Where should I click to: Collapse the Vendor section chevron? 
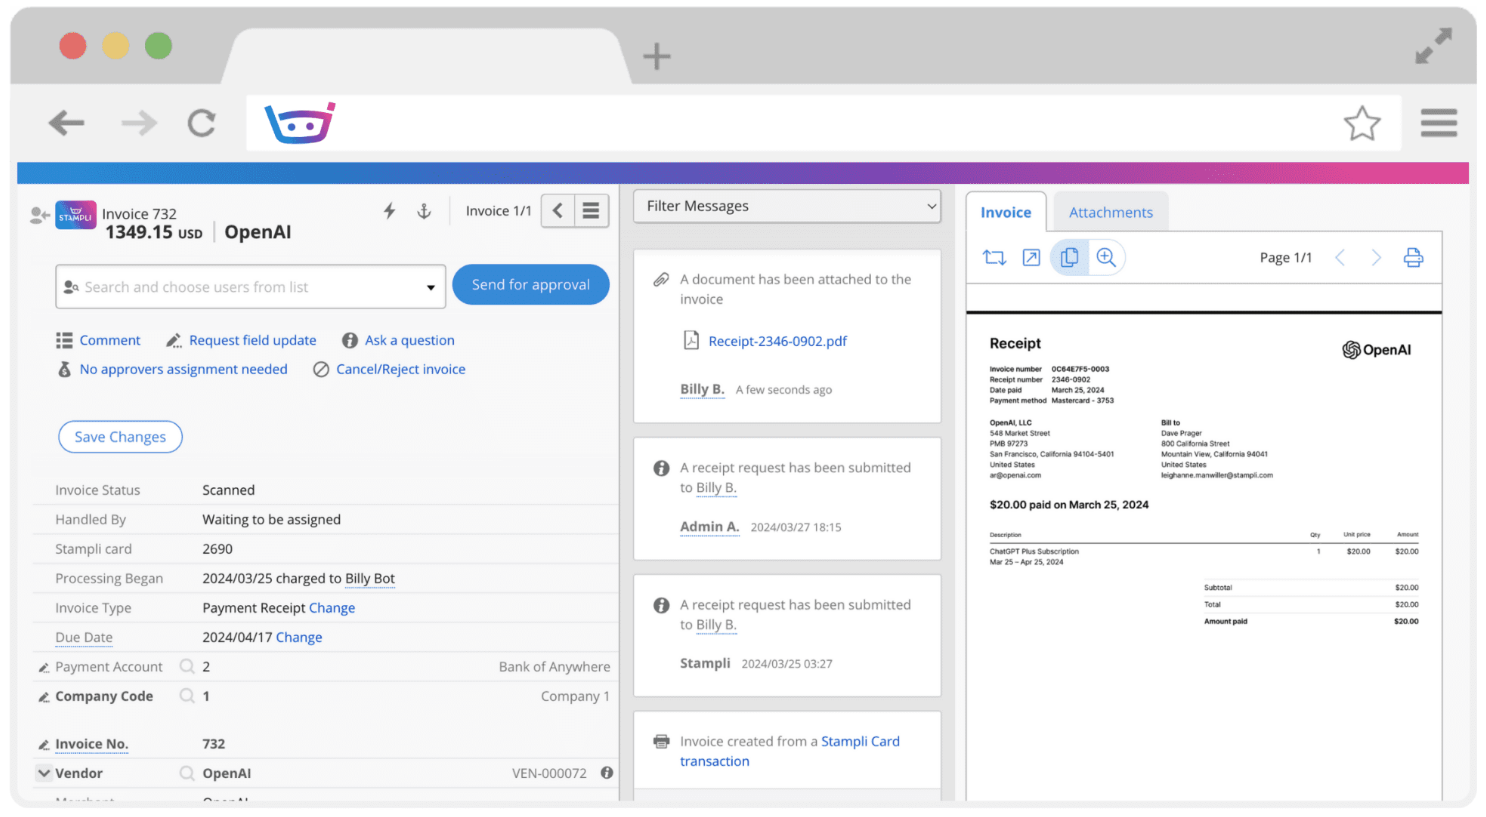pyautogui.click(x=44, y=773)
